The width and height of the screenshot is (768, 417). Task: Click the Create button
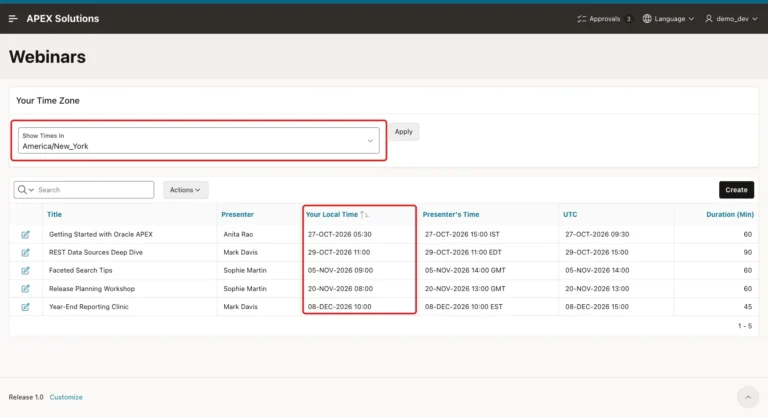[x=736, y=190]
